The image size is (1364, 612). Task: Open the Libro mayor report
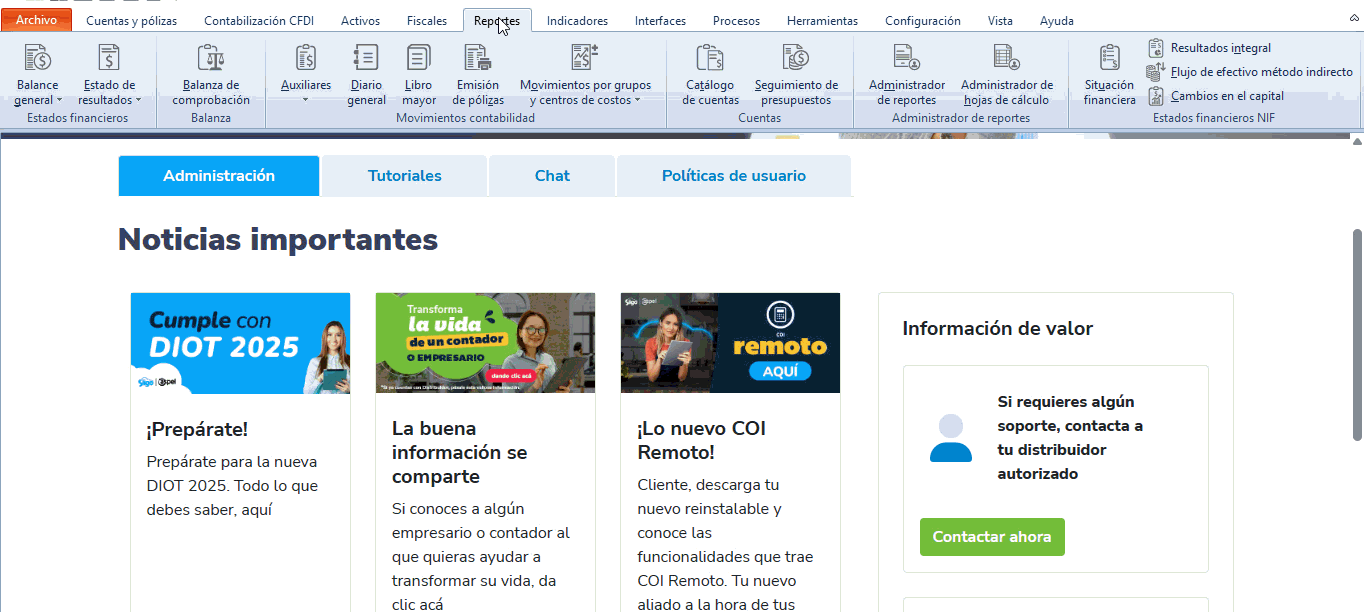[419, 74]
